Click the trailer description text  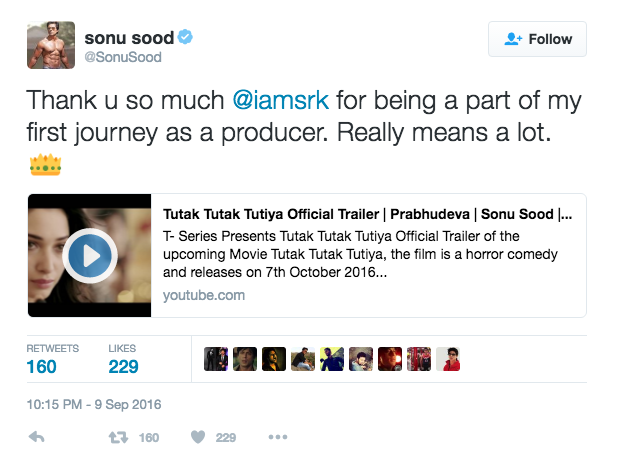coord(360,254)
